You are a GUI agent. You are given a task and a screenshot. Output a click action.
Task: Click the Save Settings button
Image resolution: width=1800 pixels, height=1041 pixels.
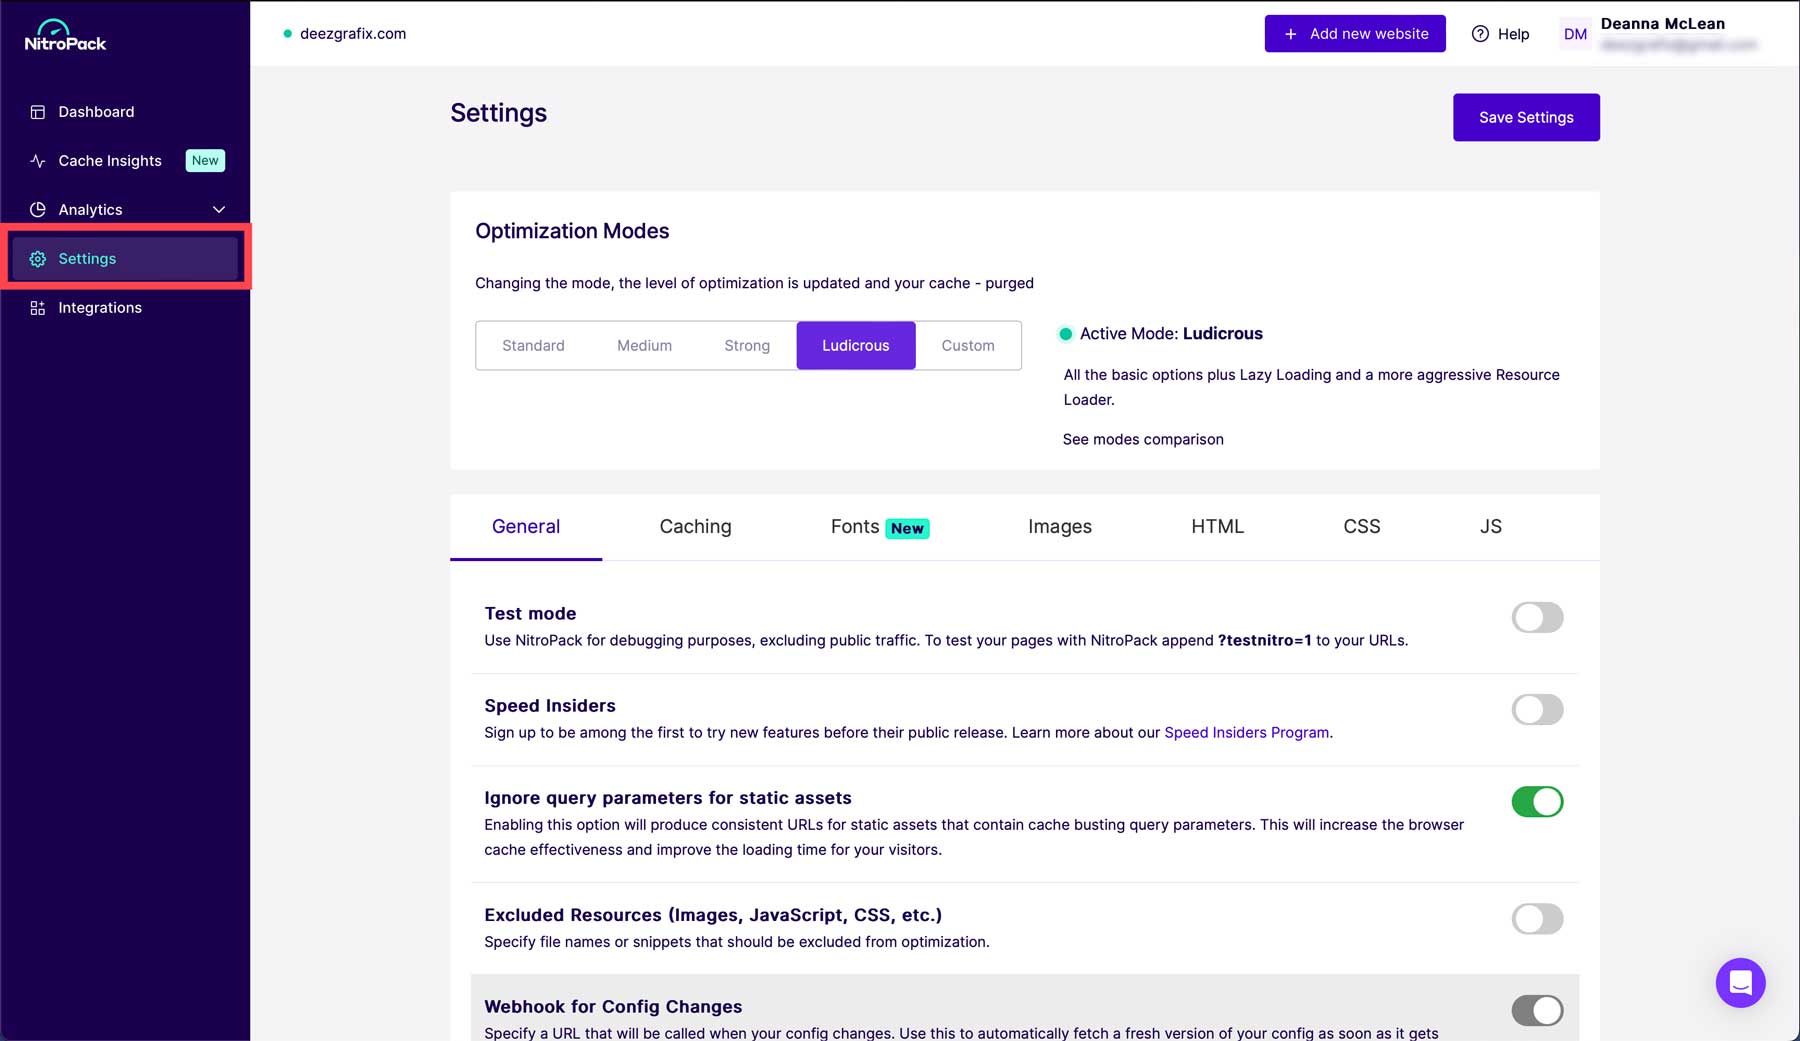pos(1525,117)
